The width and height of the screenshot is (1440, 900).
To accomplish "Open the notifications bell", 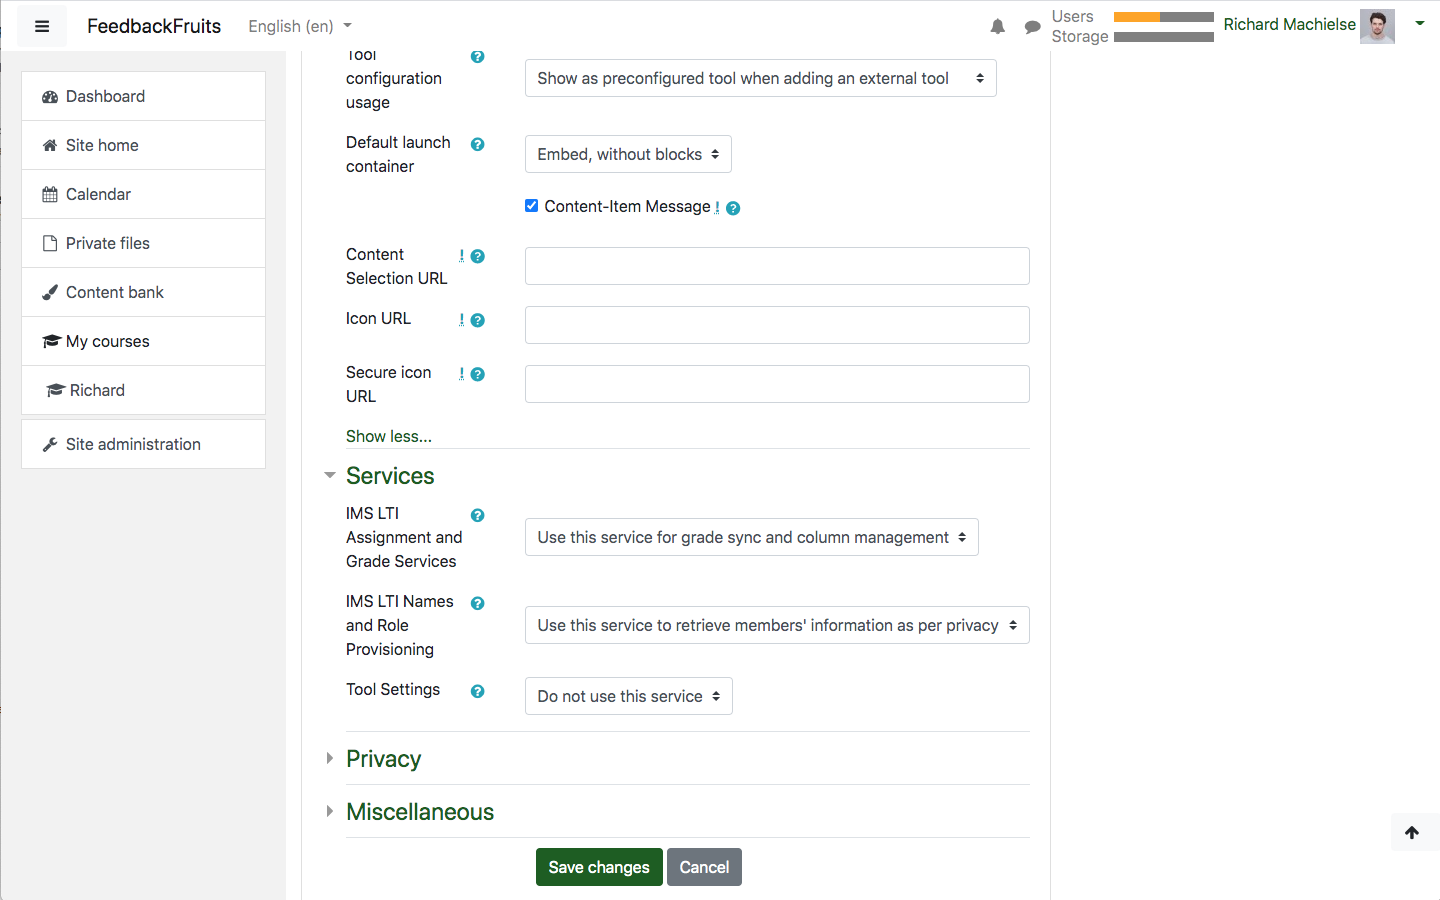I will click(997, 27).
